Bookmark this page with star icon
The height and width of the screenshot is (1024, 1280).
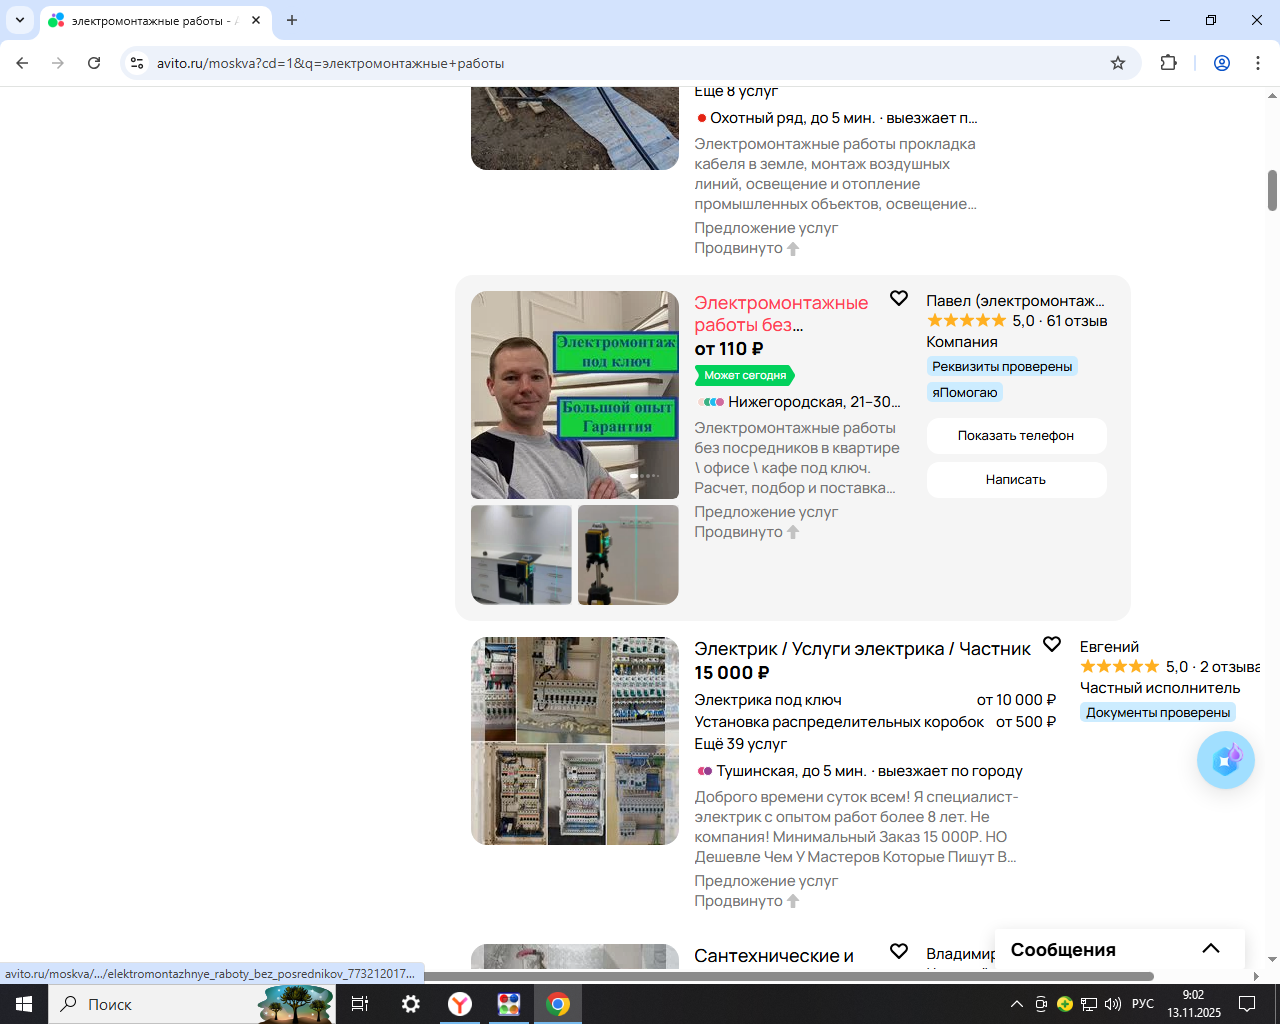point(1118,63)
